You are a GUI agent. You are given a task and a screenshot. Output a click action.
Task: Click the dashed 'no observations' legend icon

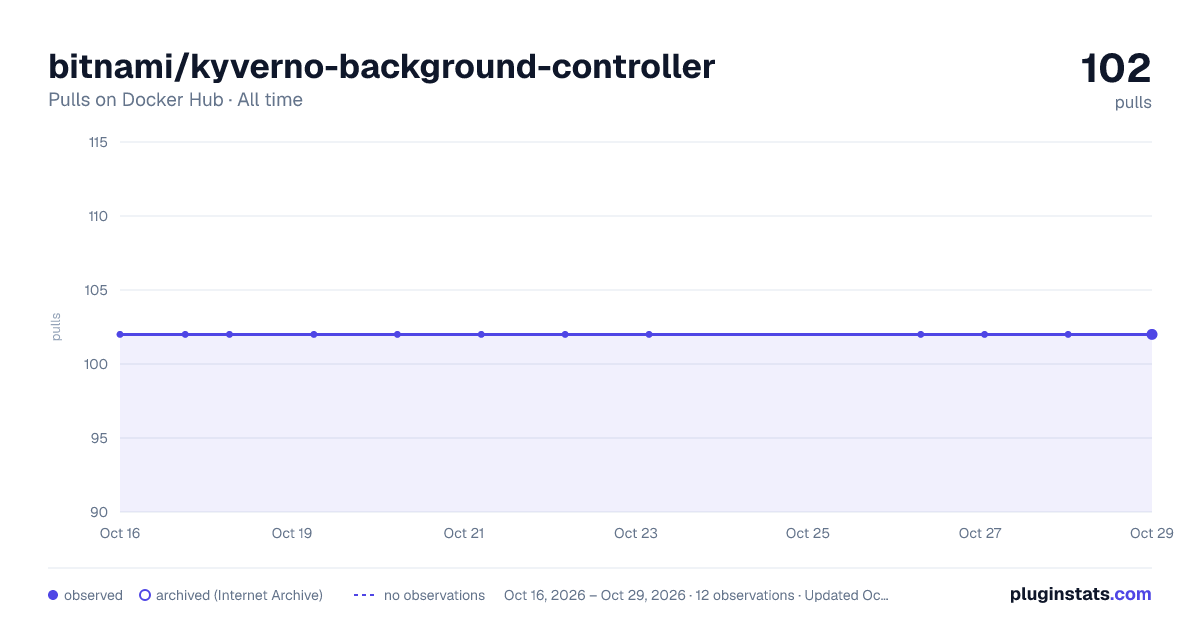pyautogui.click(x=364, y=595)
